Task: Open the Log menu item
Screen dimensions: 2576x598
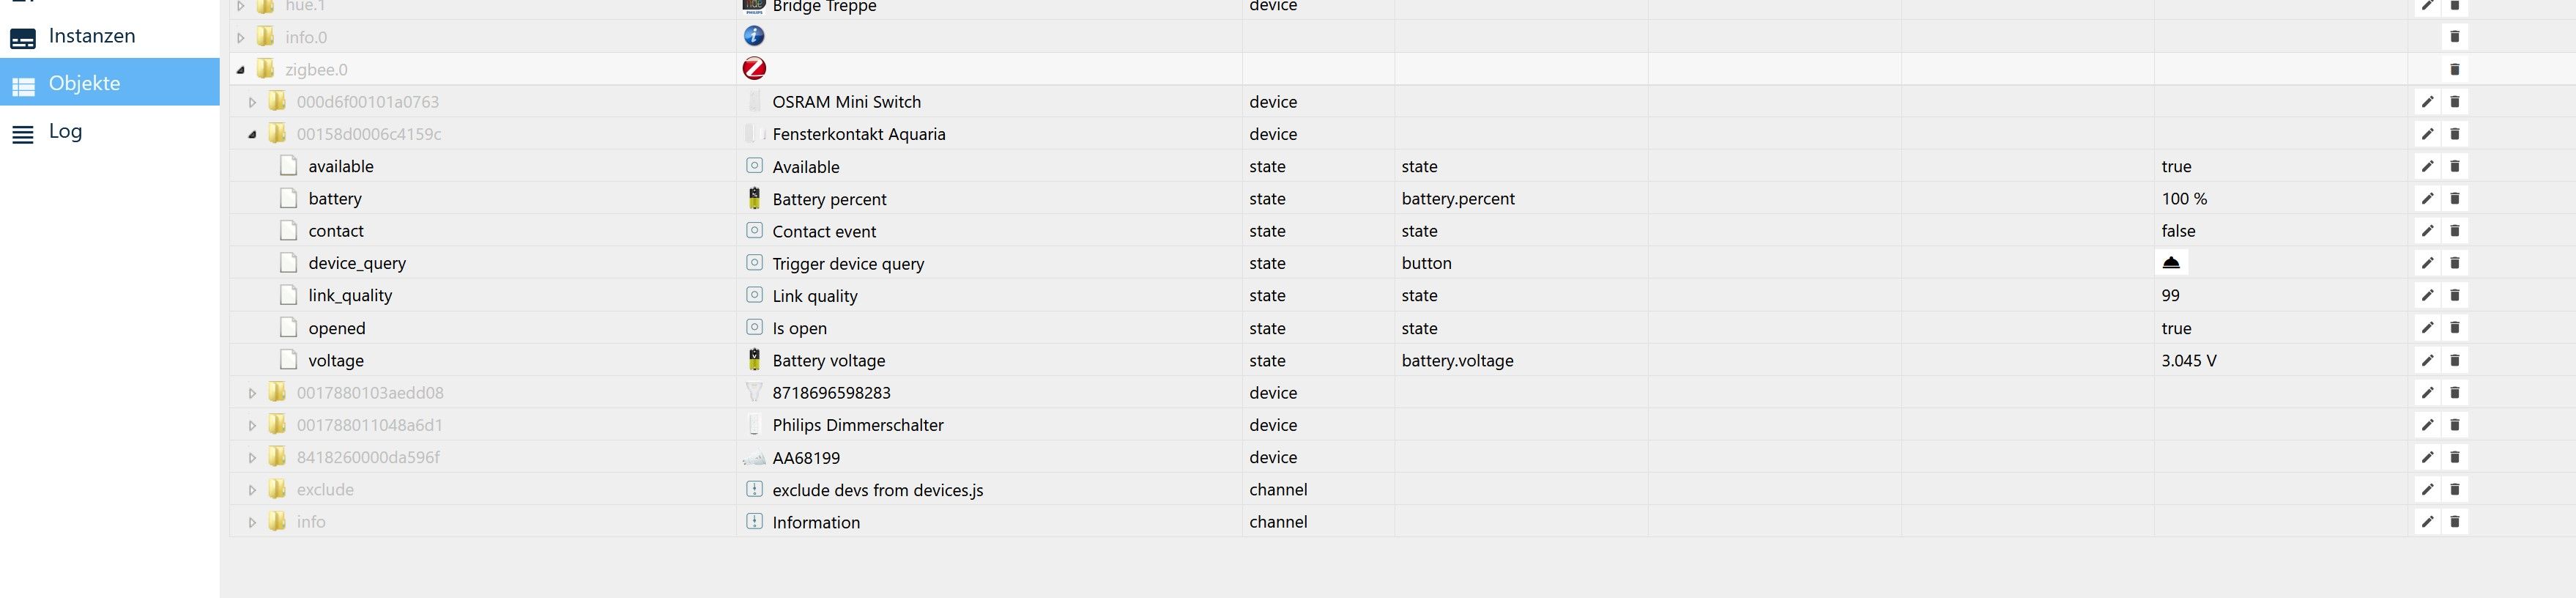Action: tap(65, 132)
